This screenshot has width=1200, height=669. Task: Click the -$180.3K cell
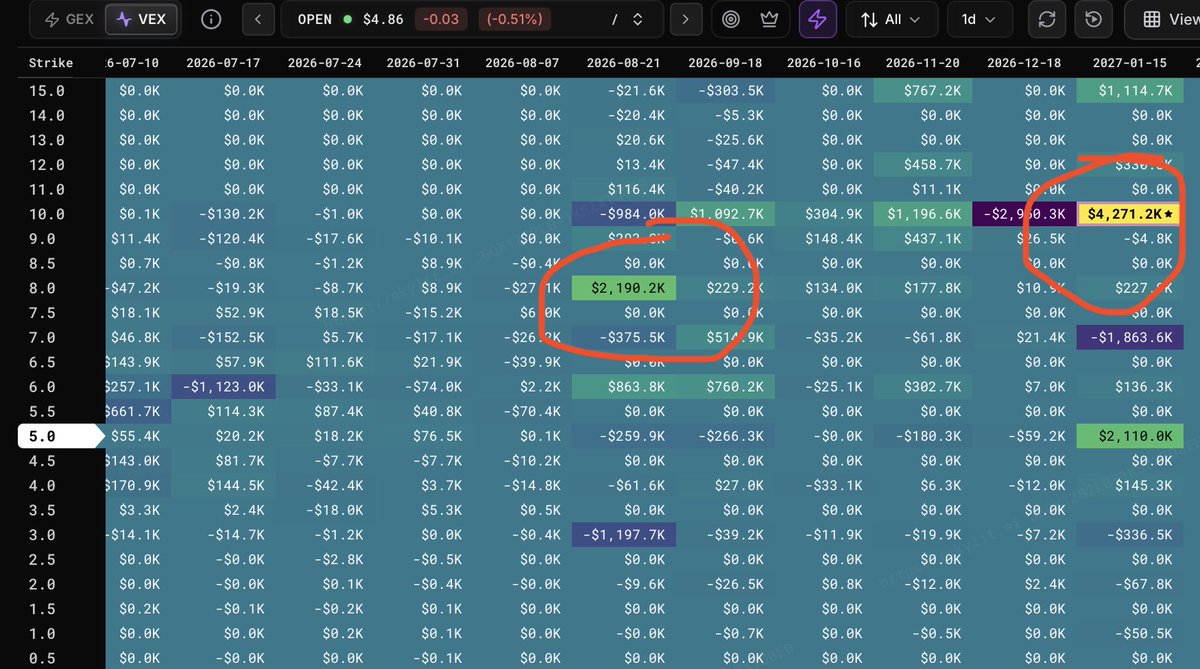pos(925,436)
